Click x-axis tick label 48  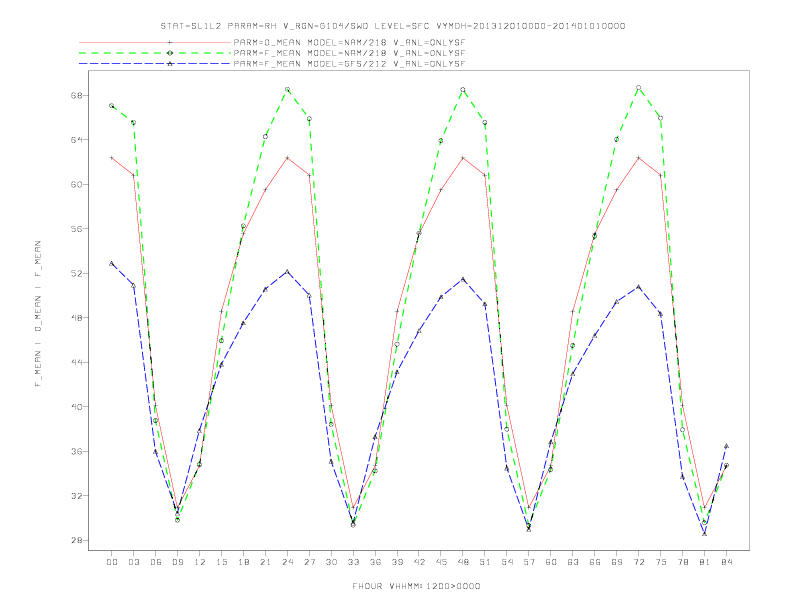[x=463, y=562]
